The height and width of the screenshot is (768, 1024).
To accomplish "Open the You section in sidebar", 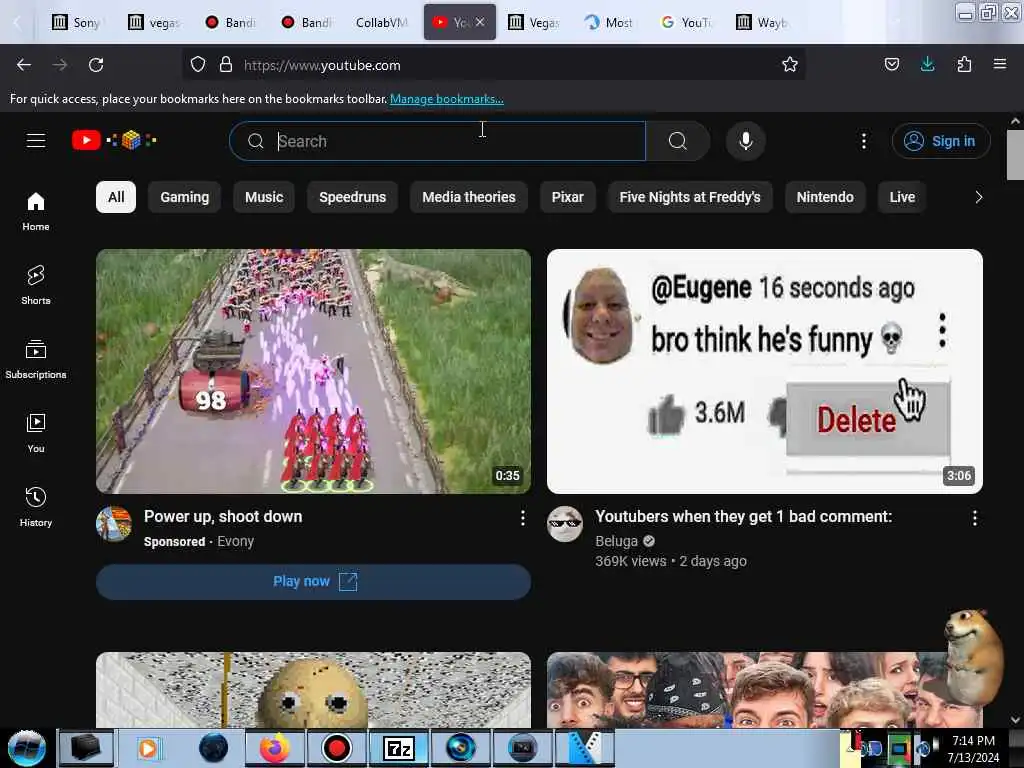I will (36, 433).
